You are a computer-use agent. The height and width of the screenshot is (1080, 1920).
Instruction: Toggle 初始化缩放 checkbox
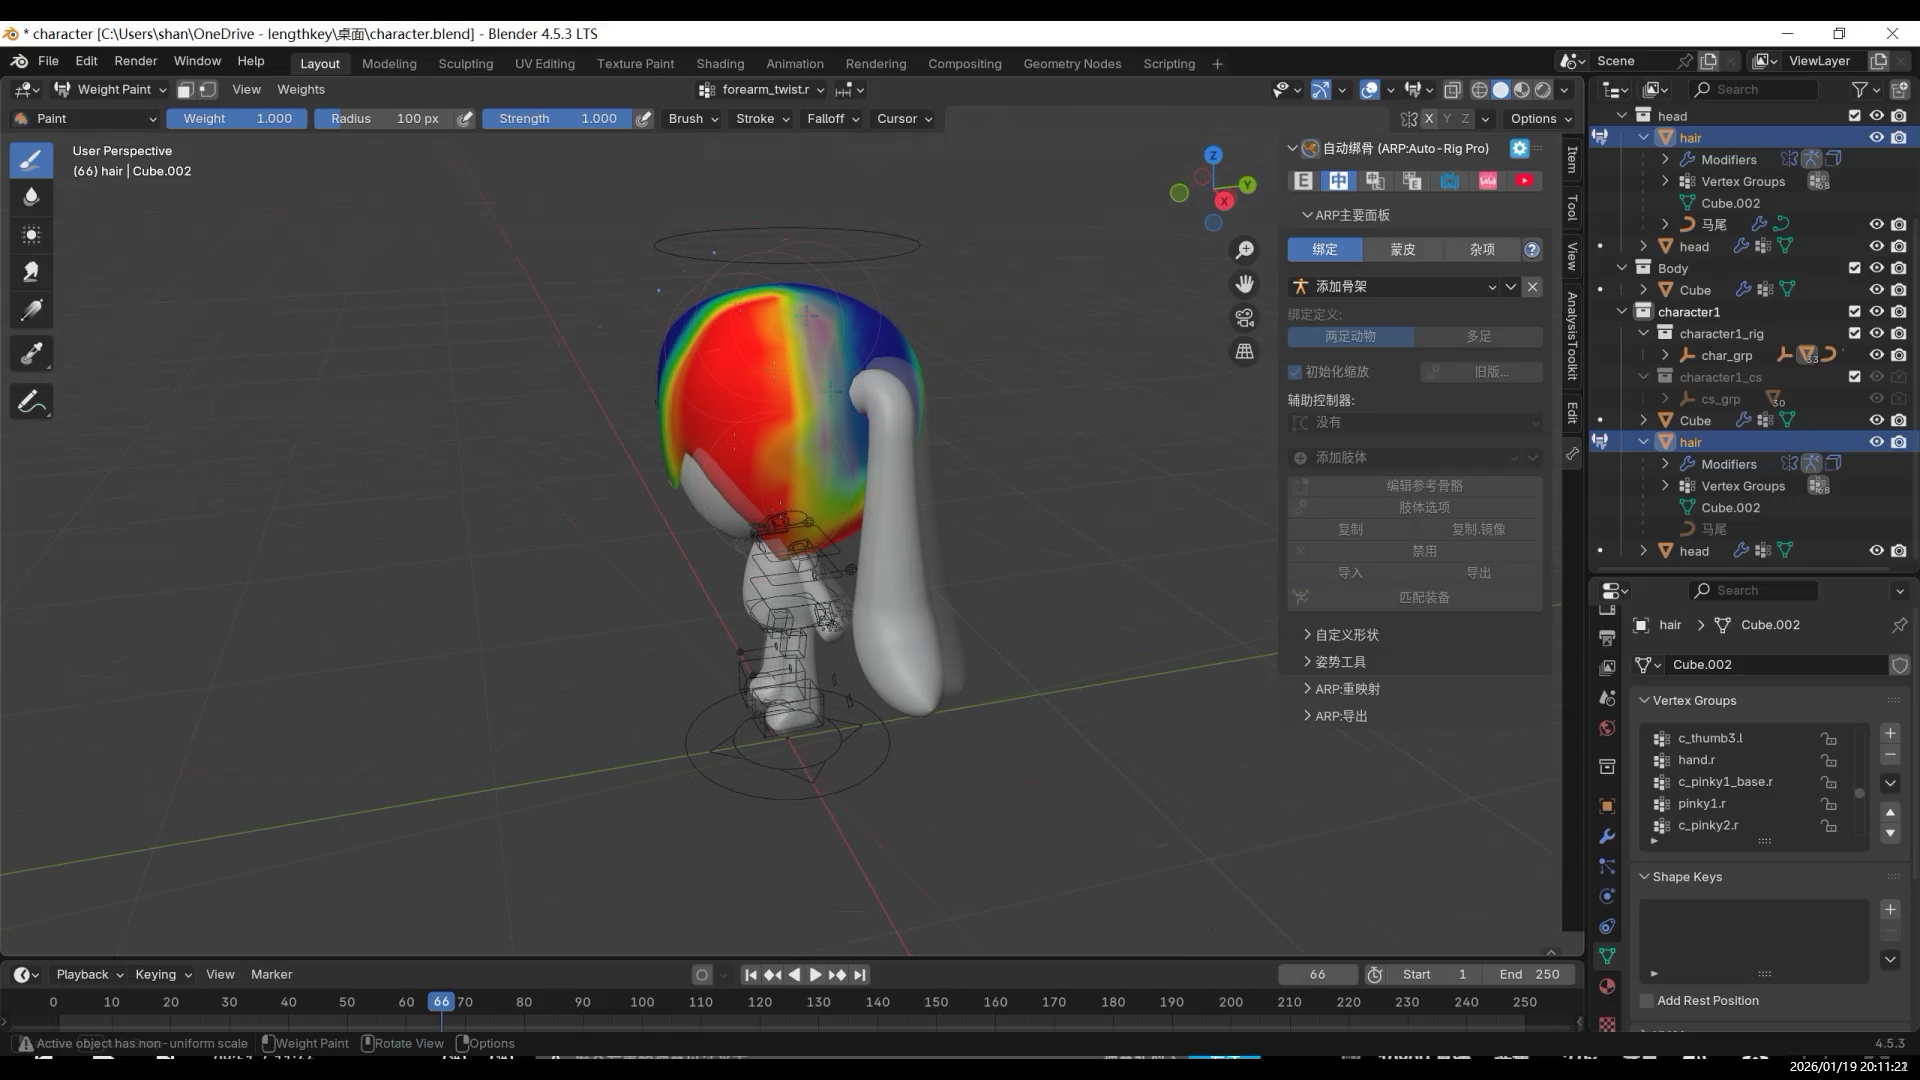pyautogui.click(x=1295, y=372)
